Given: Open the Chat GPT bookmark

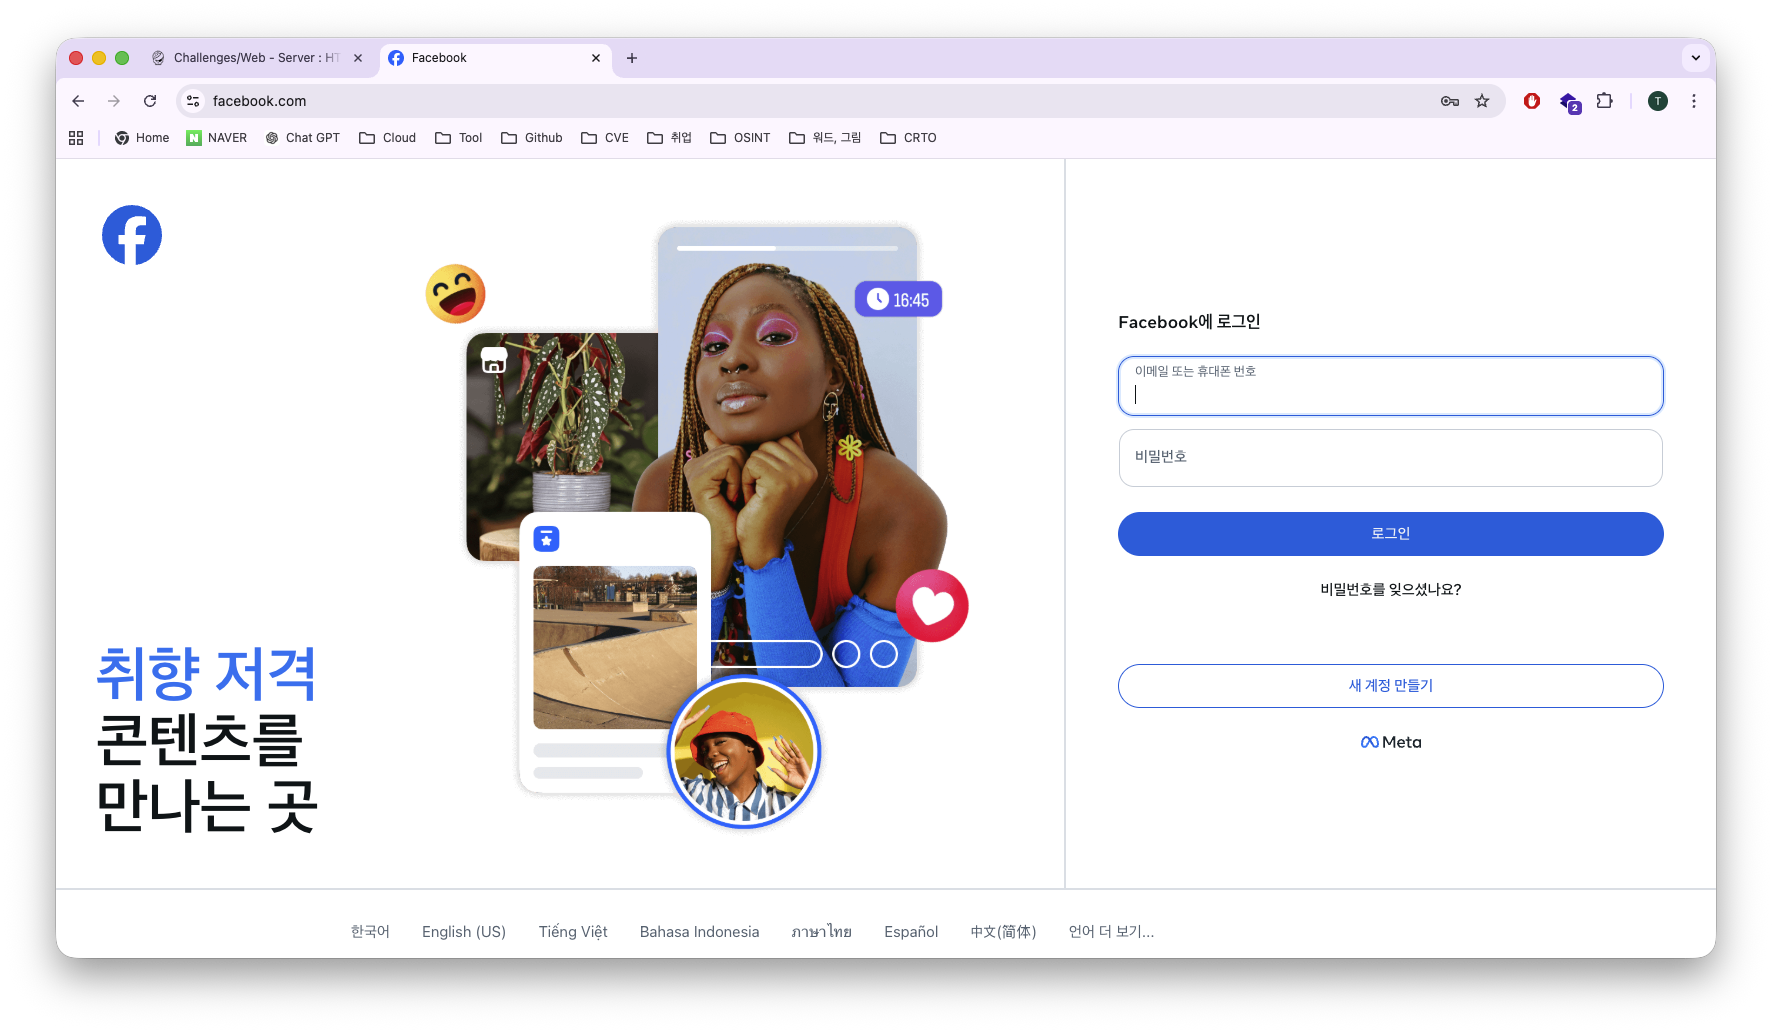Looking at the screenshot, I should pos(302,138).
